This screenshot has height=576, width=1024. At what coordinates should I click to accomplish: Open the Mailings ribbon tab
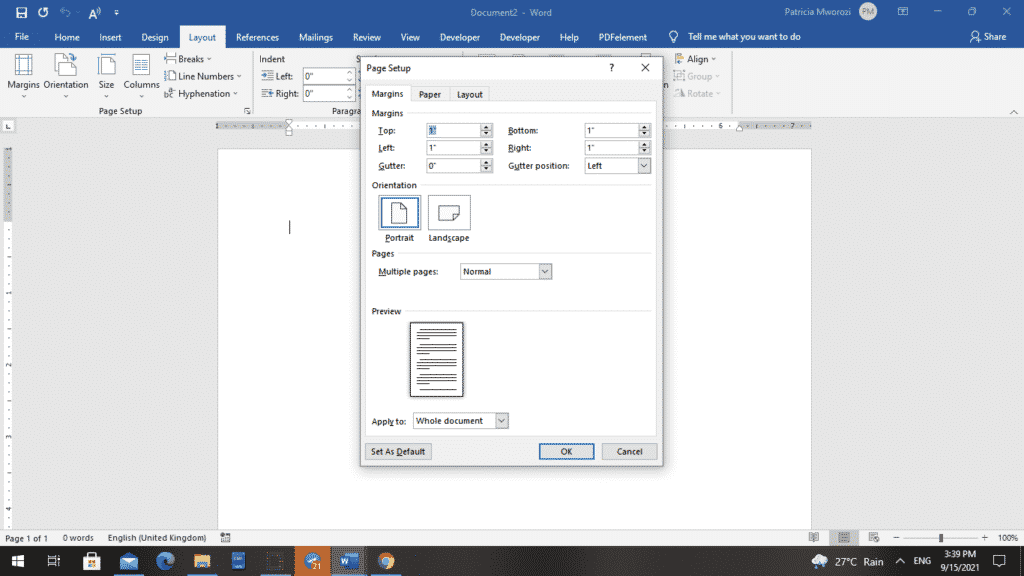point(315,36)
